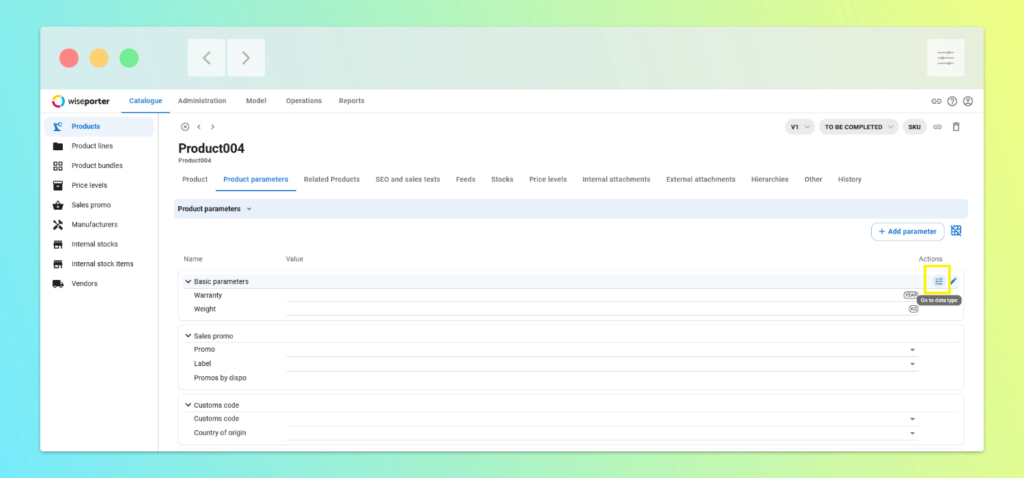Open the user account icon
Image resolution: width=1024 pixels, height=478 pixels.
click(968, 101)
